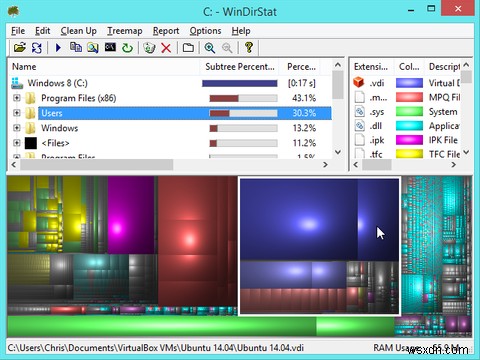Viewport: 480px width, 360px height.
Task: Click Delete to Recycle Bin icon
Action: click(149, 48)
